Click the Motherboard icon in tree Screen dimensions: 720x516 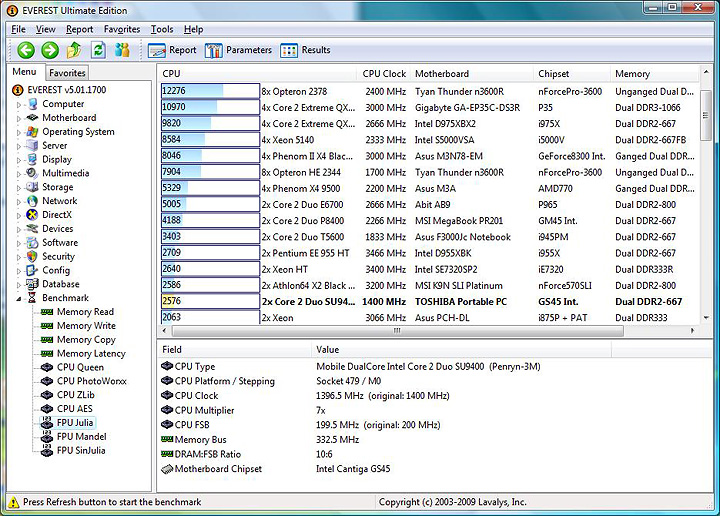point(32,118)
